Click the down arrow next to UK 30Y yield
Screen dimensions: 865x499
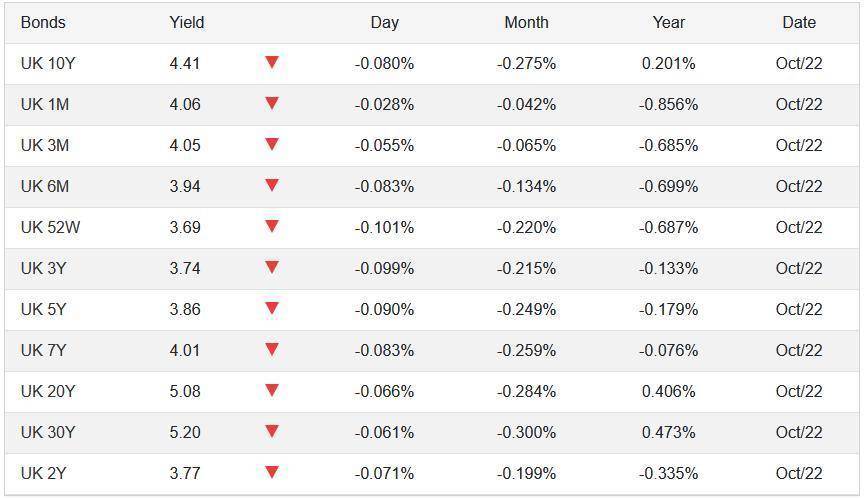click(x=271, y=432)
